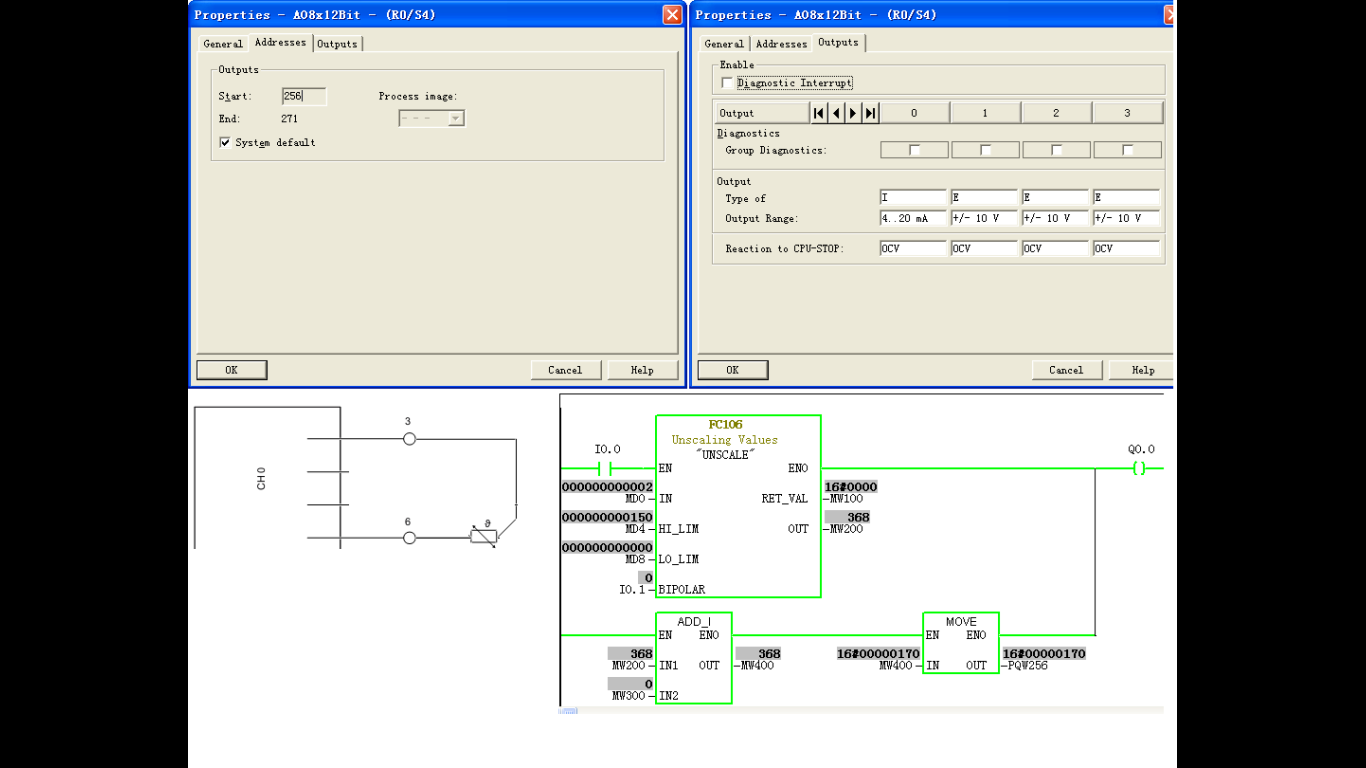Select the ADD_I block title
This screenshot has height=768, width=1366.
(694, 622)
